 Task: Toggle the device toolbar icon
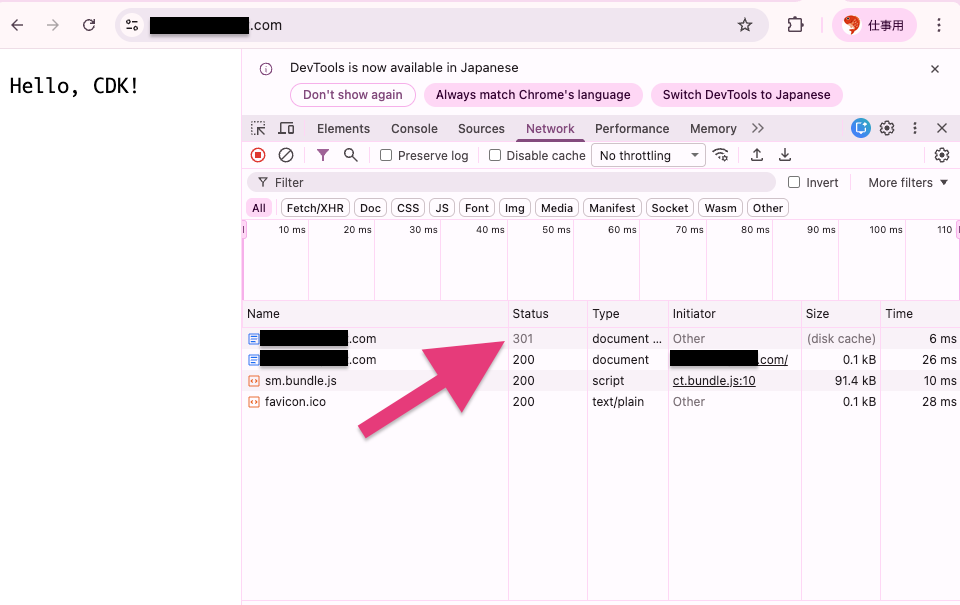(x=286, y=128)
